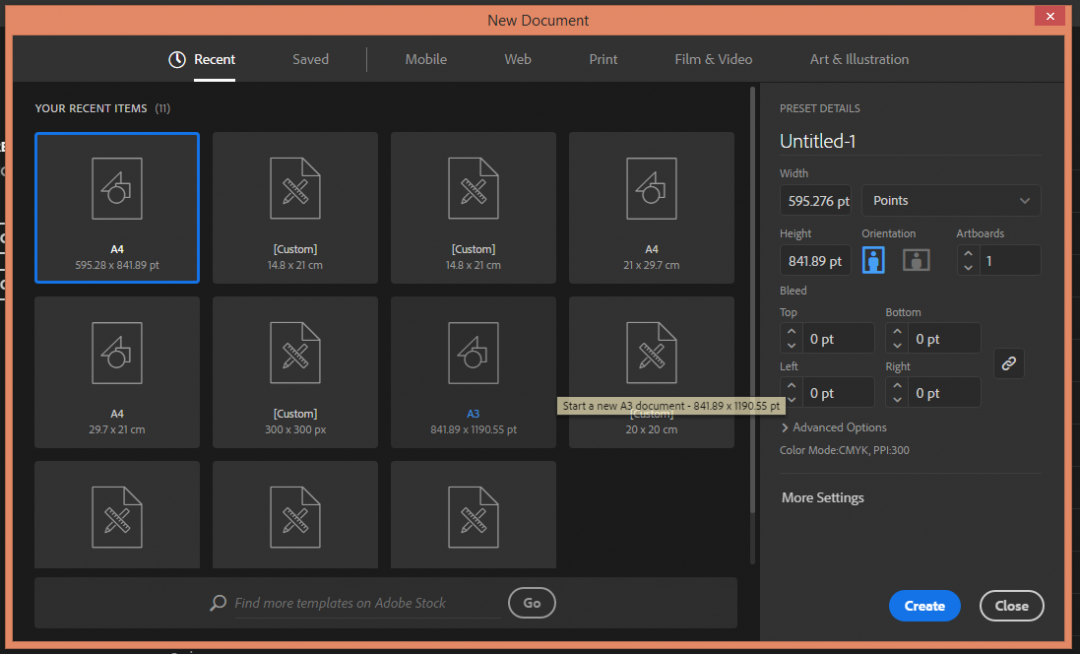
Task: Click the Bottom bleed input field
Action: 945,339
